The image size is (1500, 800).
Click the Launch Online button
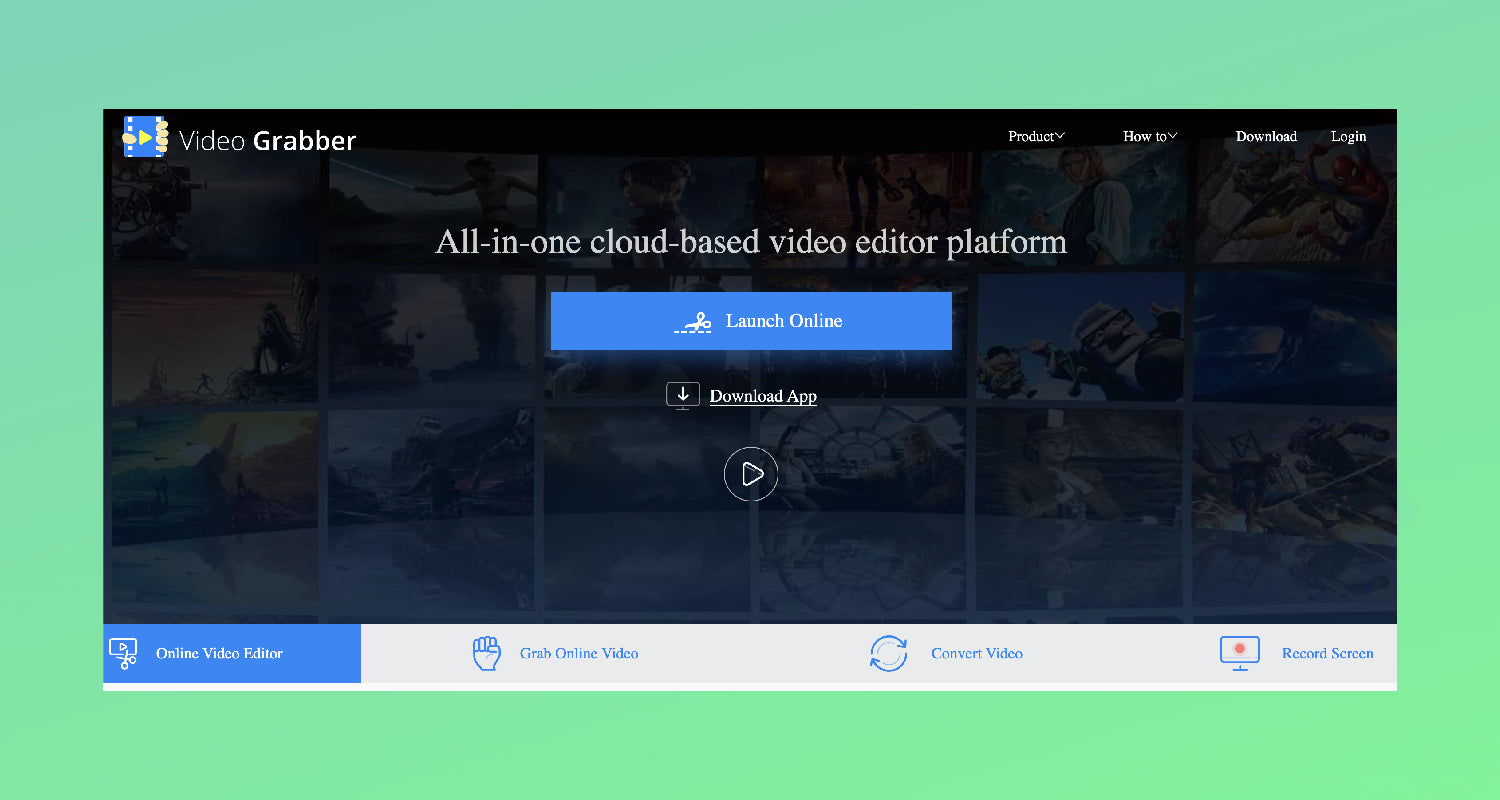click(751, 321)
